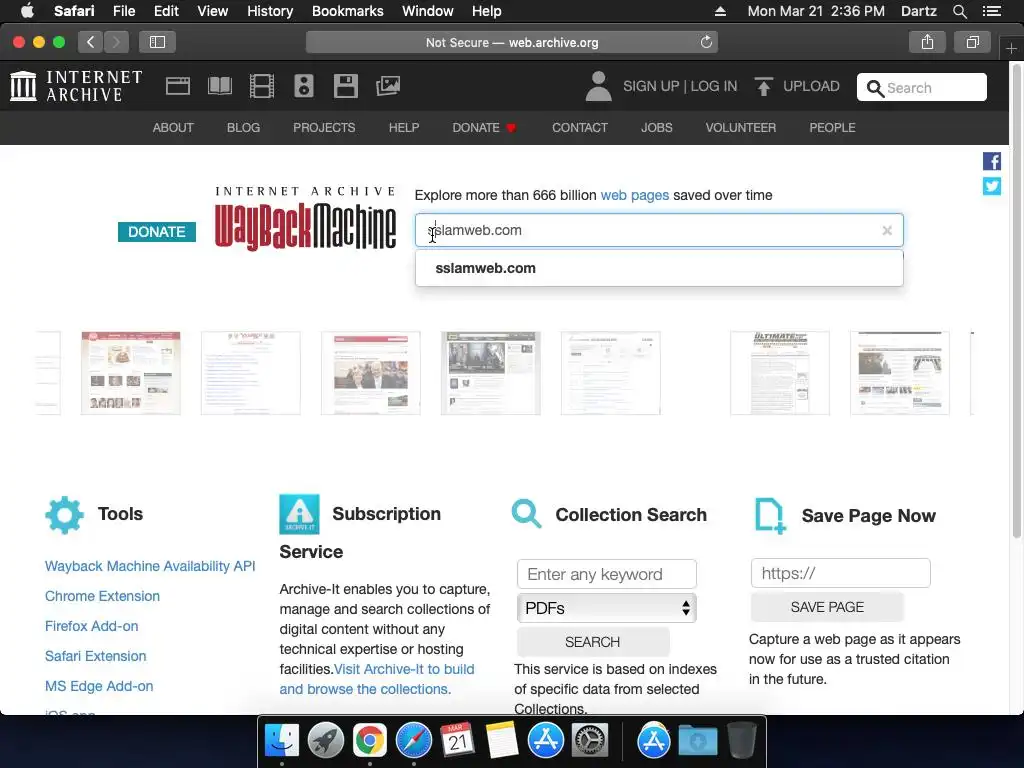Share on Facebook icon

(991, 161)
